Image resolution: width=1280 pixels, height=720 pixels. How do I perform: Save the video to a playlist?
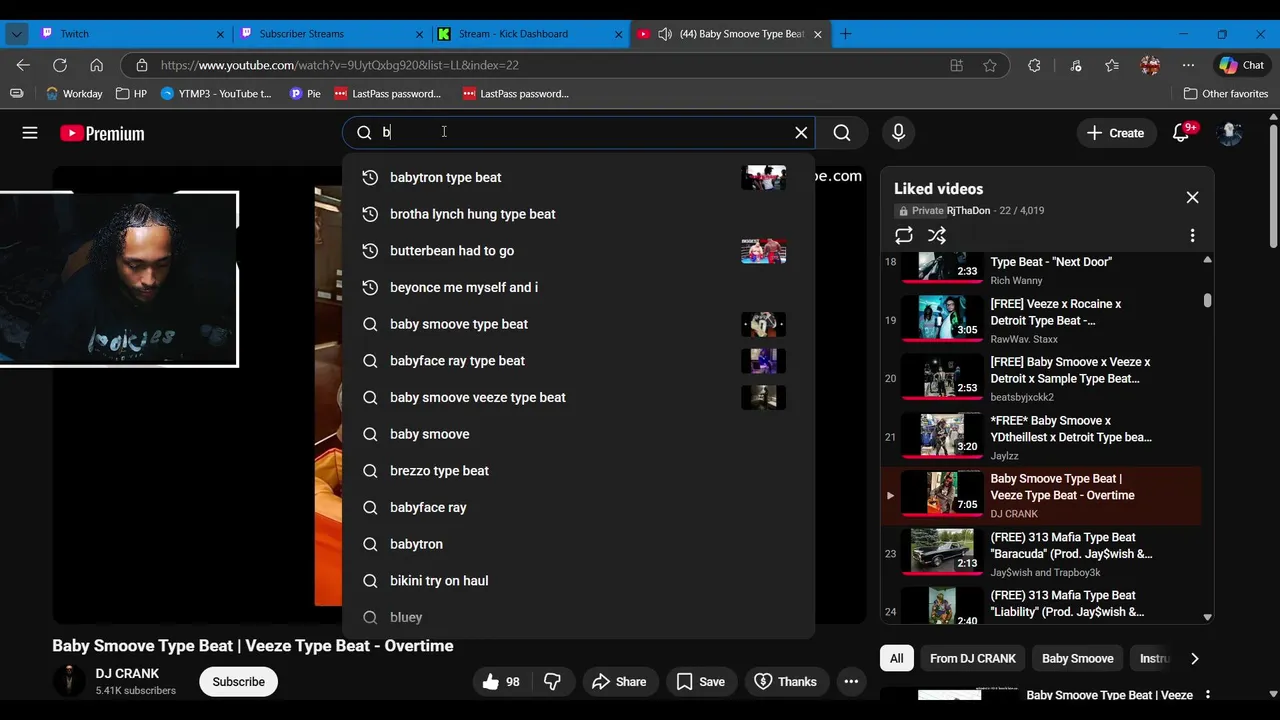(701, 682)
